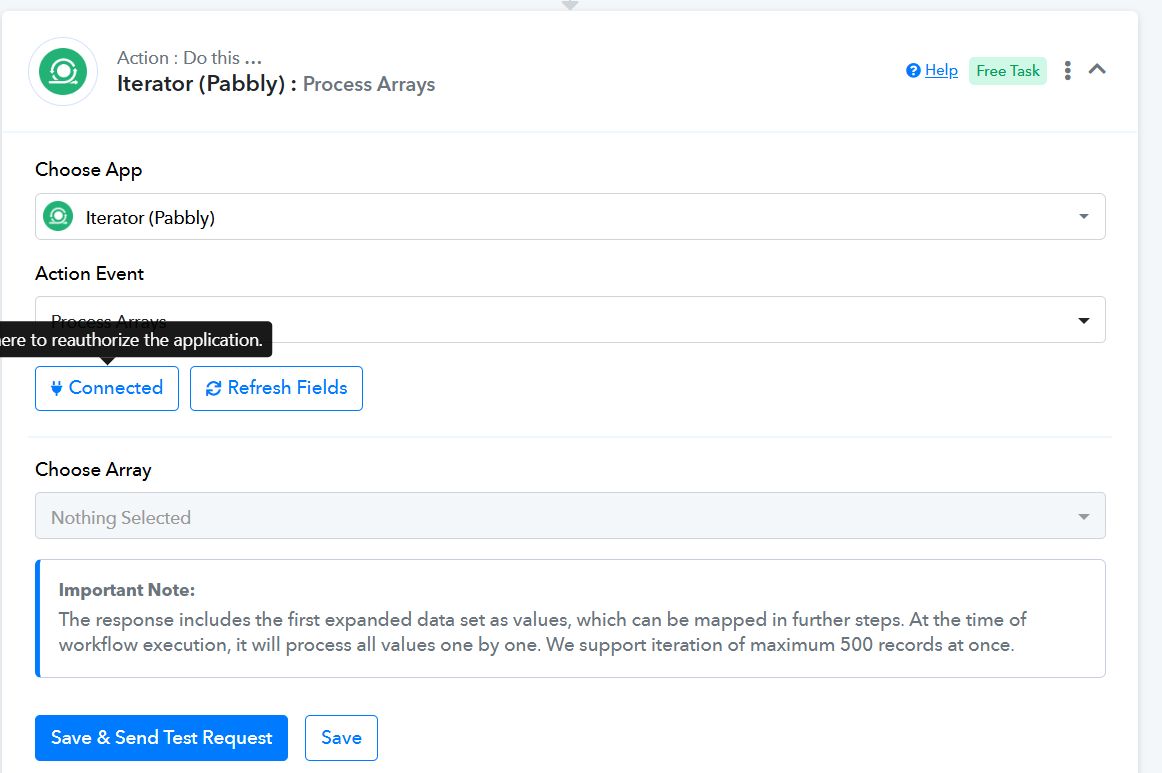
Task: Click Save & Send Test Request
Action: pos(162,738)
